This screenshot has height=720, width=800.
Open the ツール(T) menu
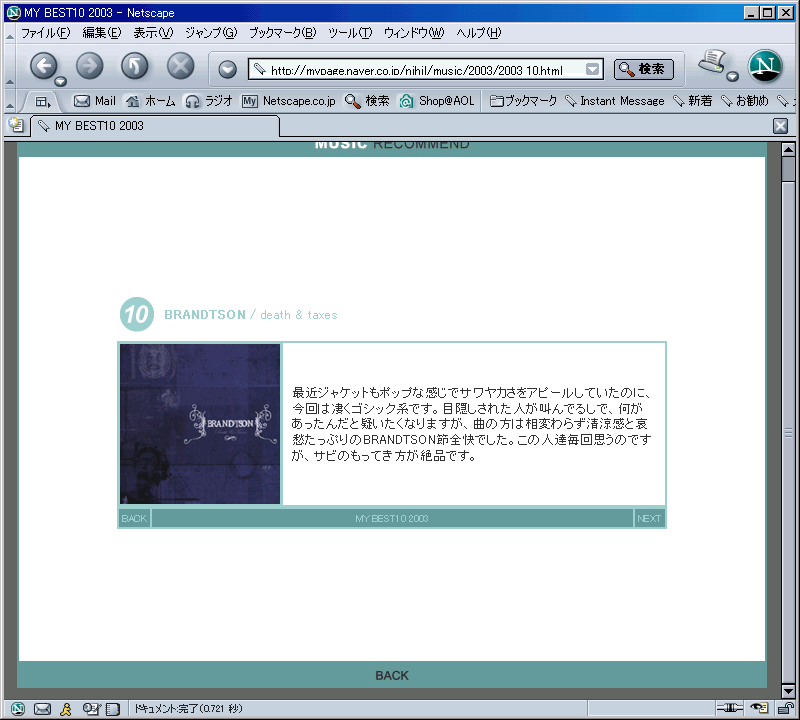pyautogui.click(x=350, y=33)
